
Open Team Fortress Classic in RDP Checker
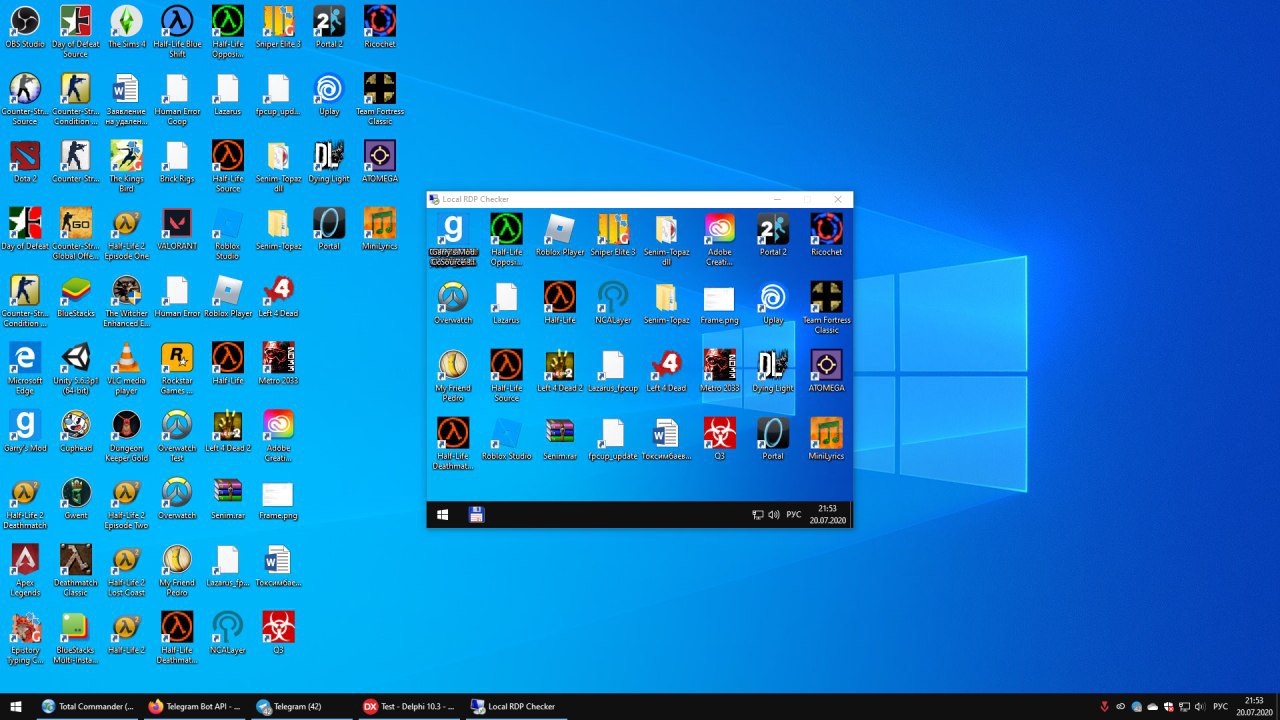coord(826,307)
